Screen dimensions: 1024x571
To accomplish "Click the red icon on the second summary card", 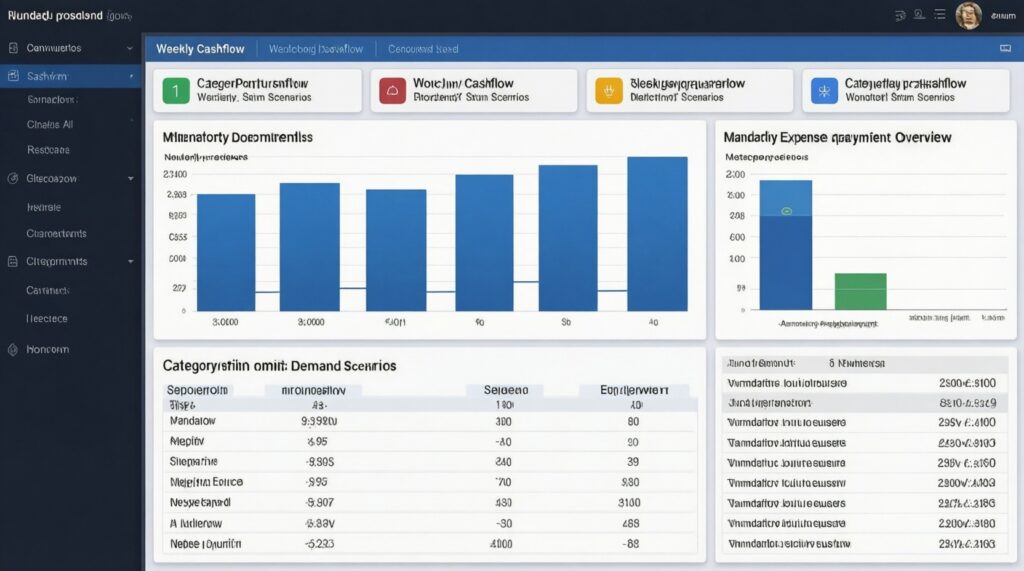I will pos(392,91).
